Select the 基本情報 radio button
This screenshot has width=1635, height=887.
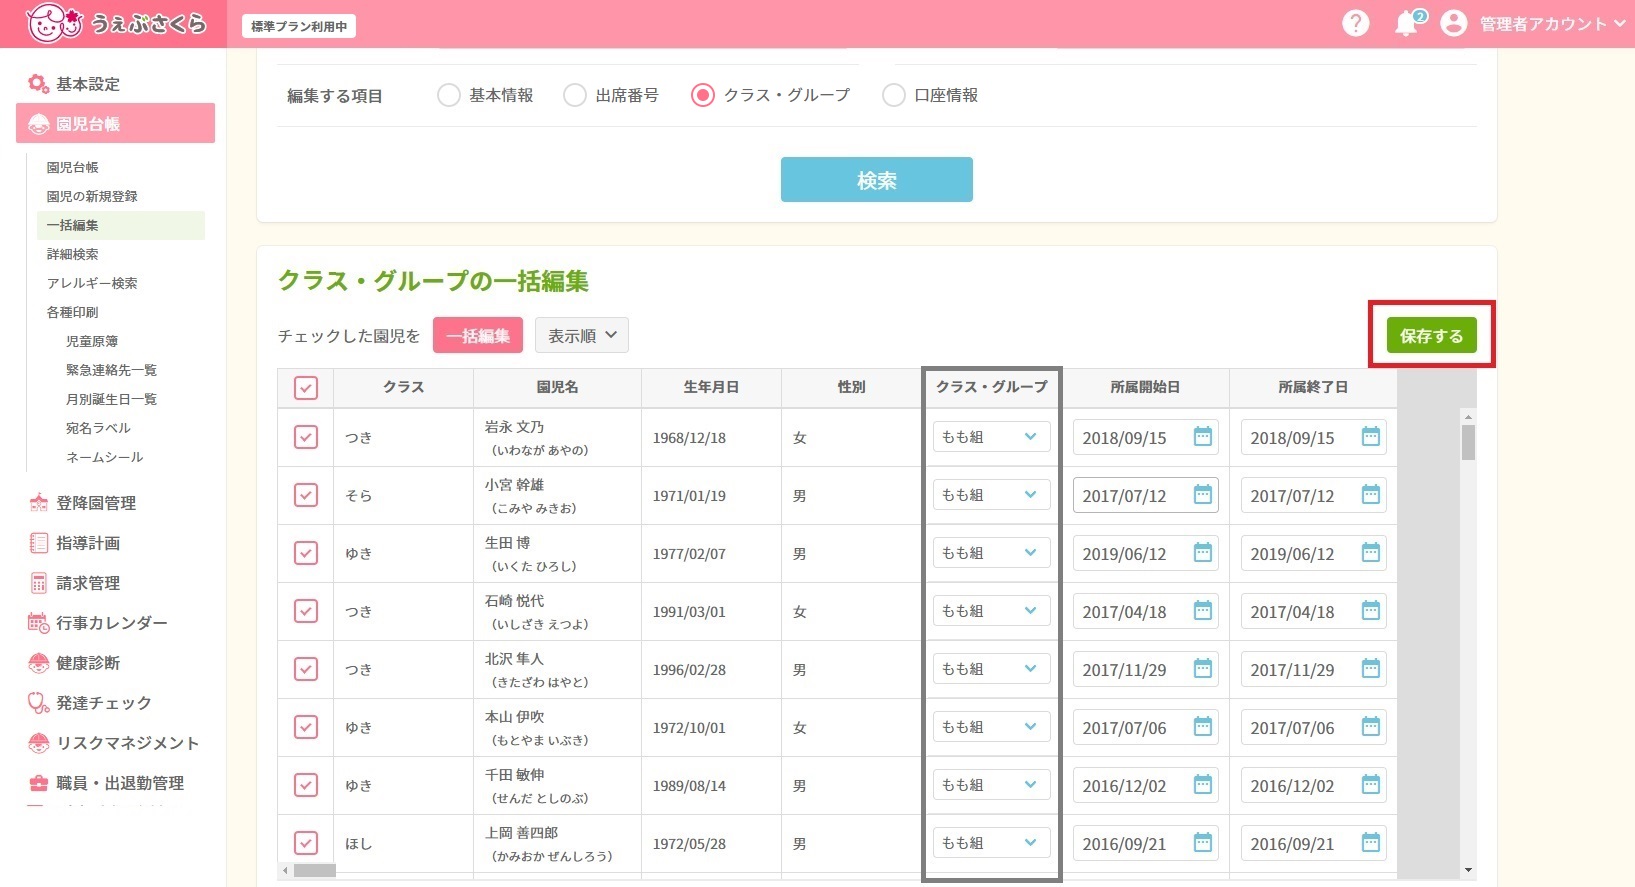[x=449, y=95]
